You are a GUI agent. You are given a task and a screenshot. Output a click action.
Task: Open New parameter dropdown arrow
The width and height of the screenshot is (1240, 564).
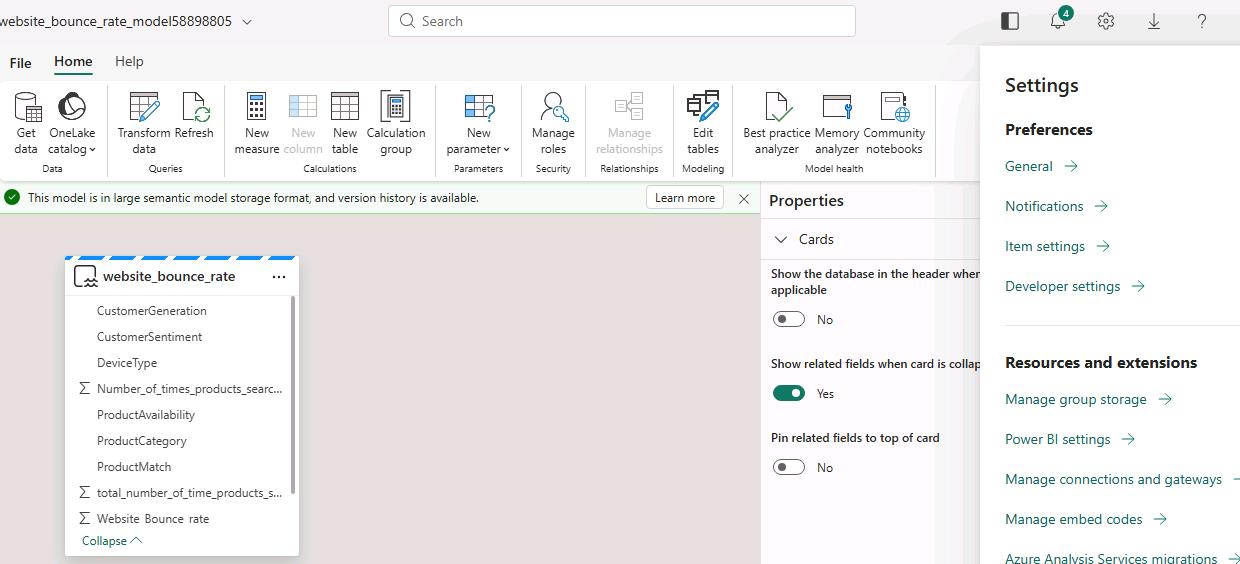(506, 150)
